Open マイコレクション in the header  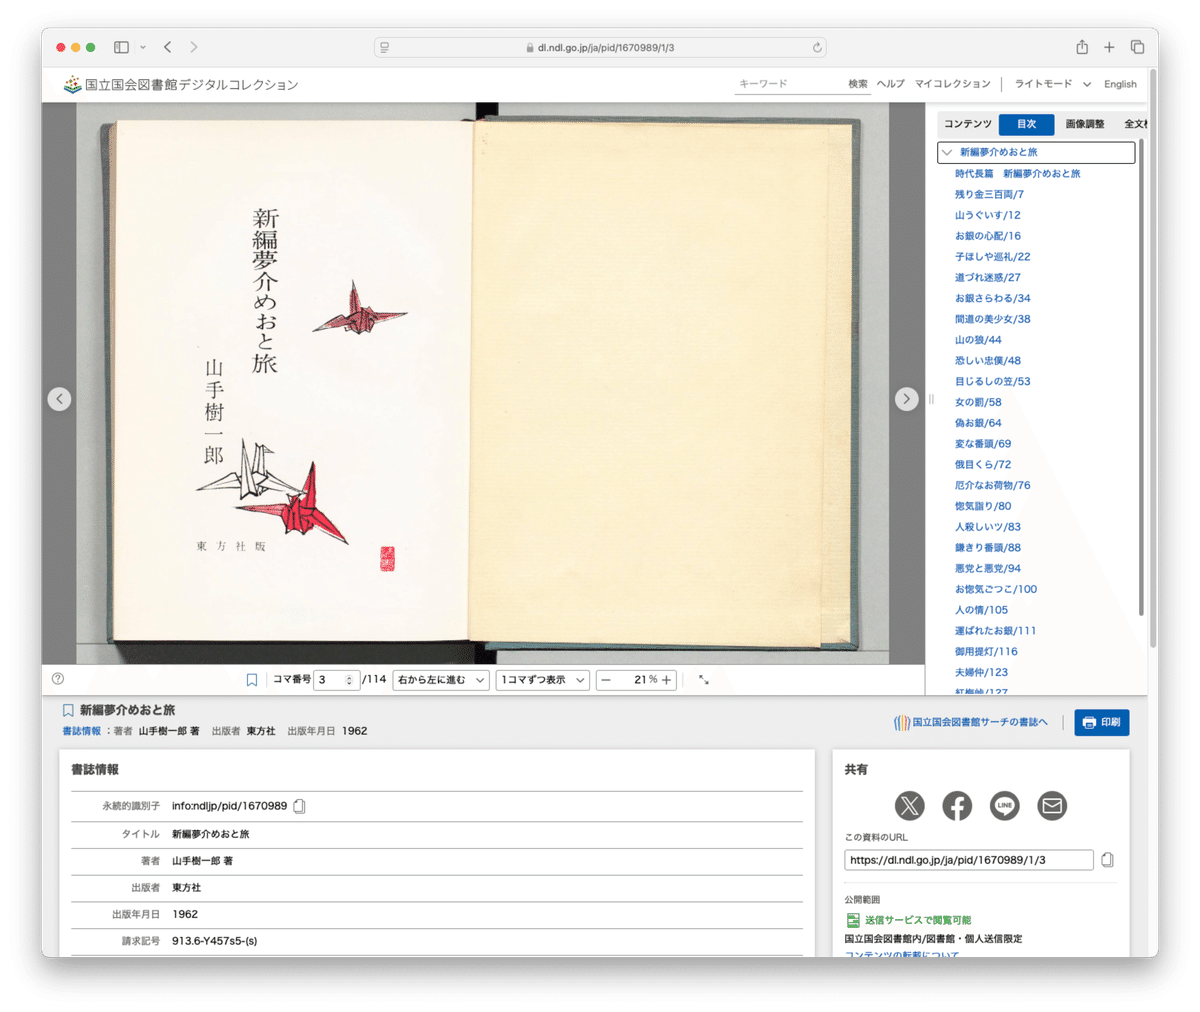tap(952, 84)
